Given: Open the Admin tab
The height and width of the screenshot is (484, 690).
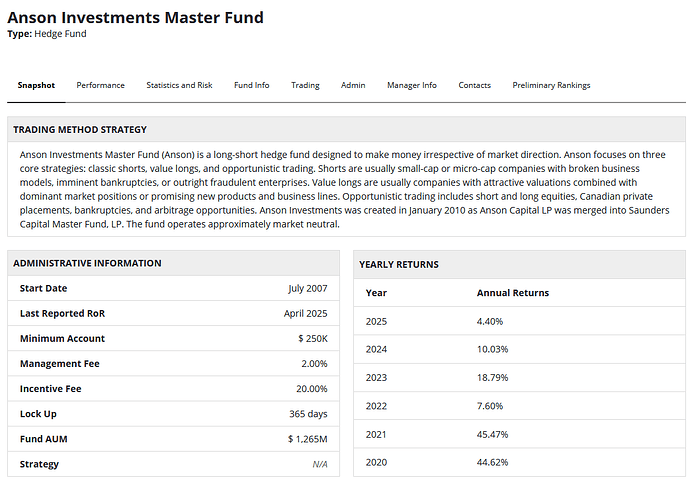Looking at the screenshot, I should [x=353, y=85].
